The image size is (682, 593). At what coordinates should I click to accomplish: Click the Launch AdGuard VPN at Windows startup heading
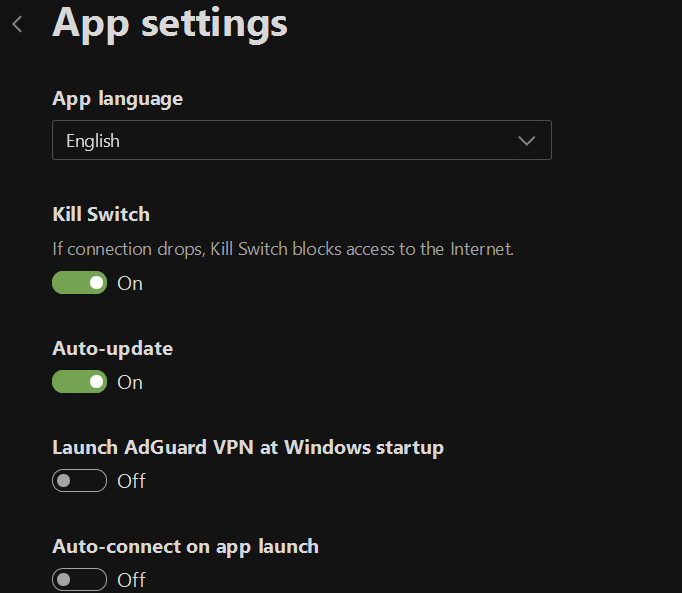point(248,448)
